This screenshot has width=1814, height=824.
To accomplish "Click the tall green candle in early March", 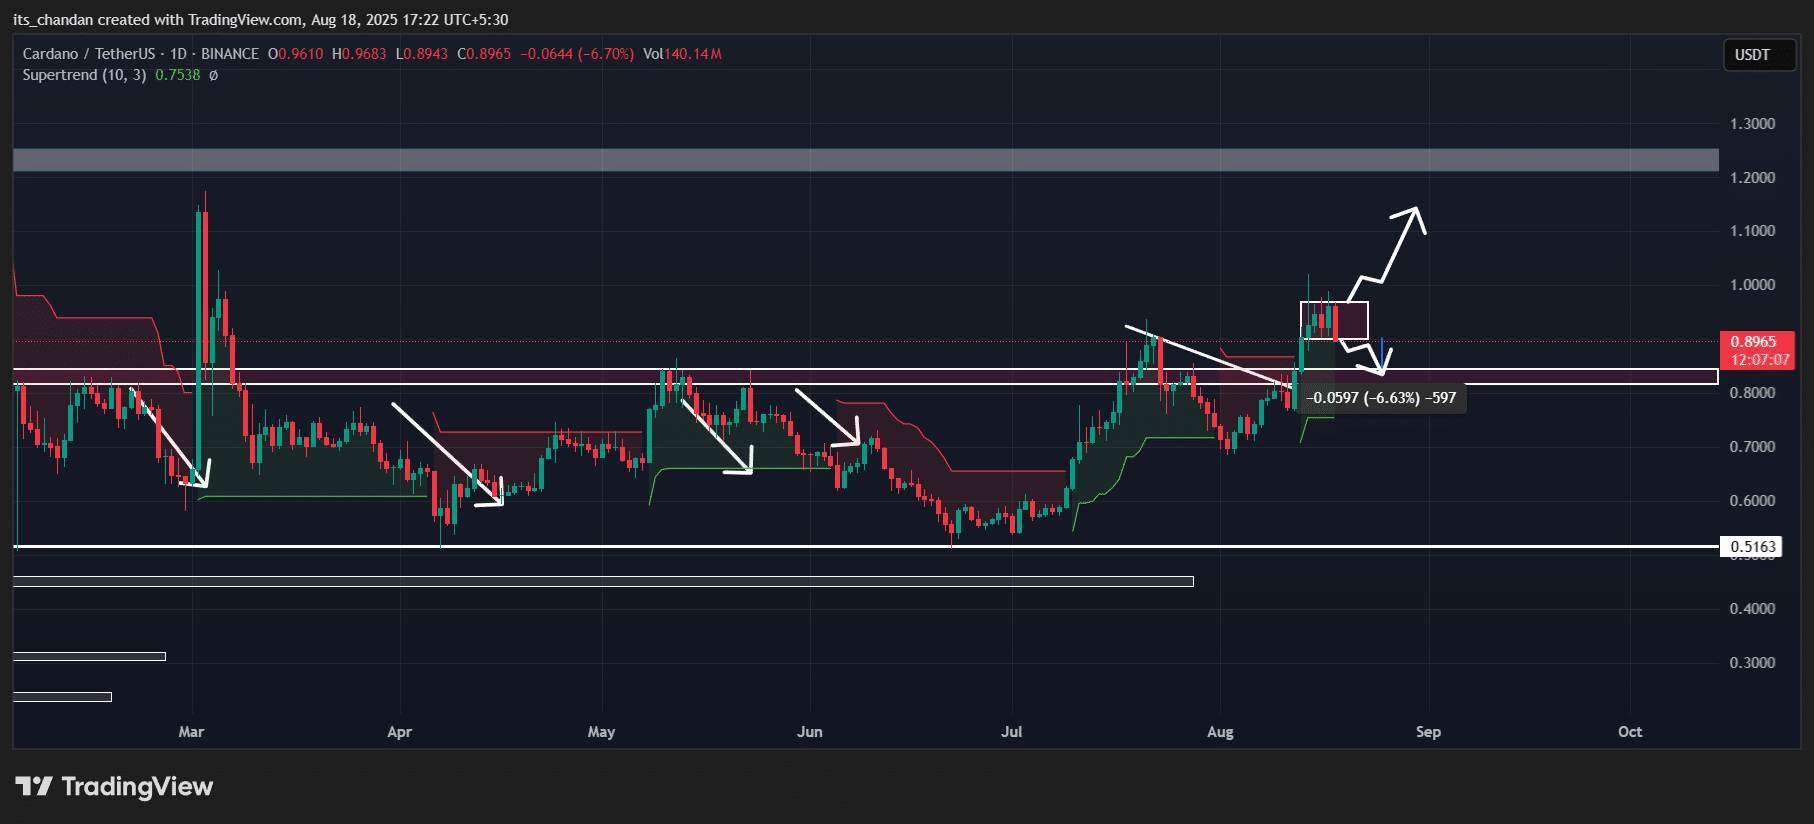I will pyautogui.click(x=199, y=340).
